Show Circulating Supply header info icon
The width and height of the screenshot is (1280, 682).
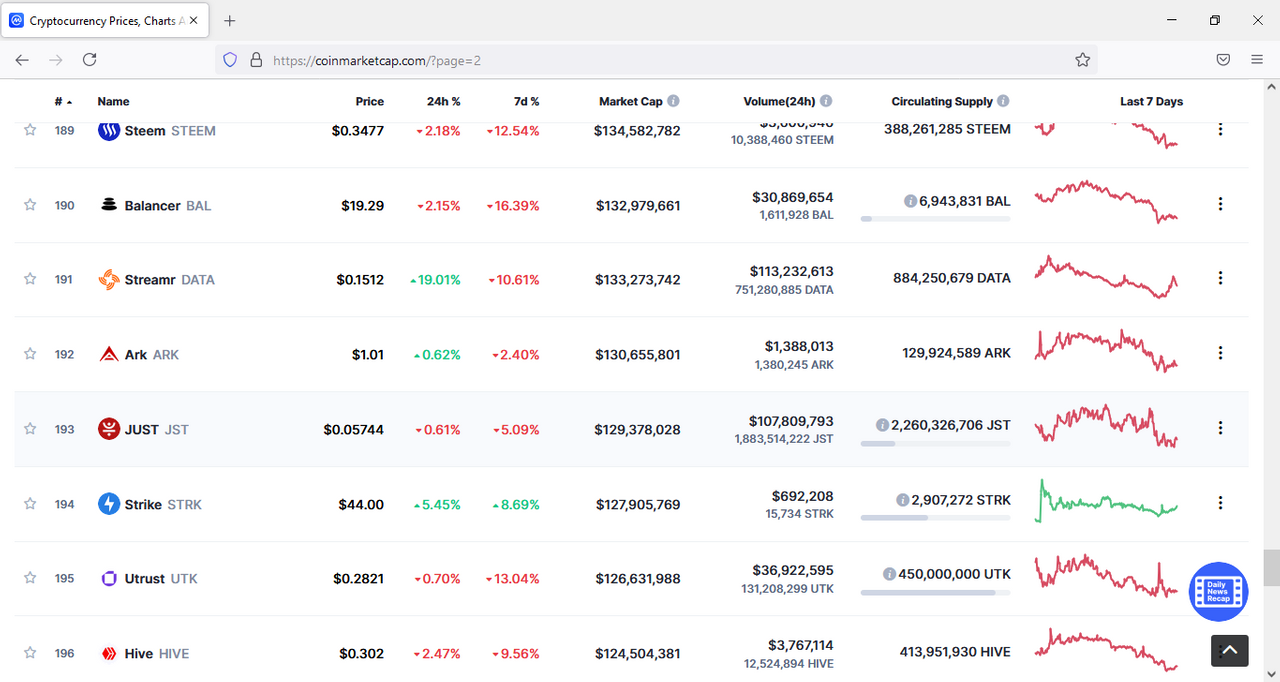[1003, 101]
